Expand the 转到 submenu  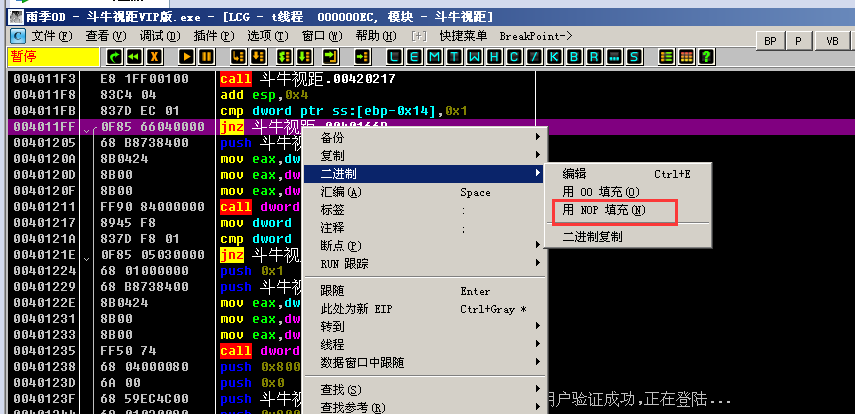[x=424, y=327]
